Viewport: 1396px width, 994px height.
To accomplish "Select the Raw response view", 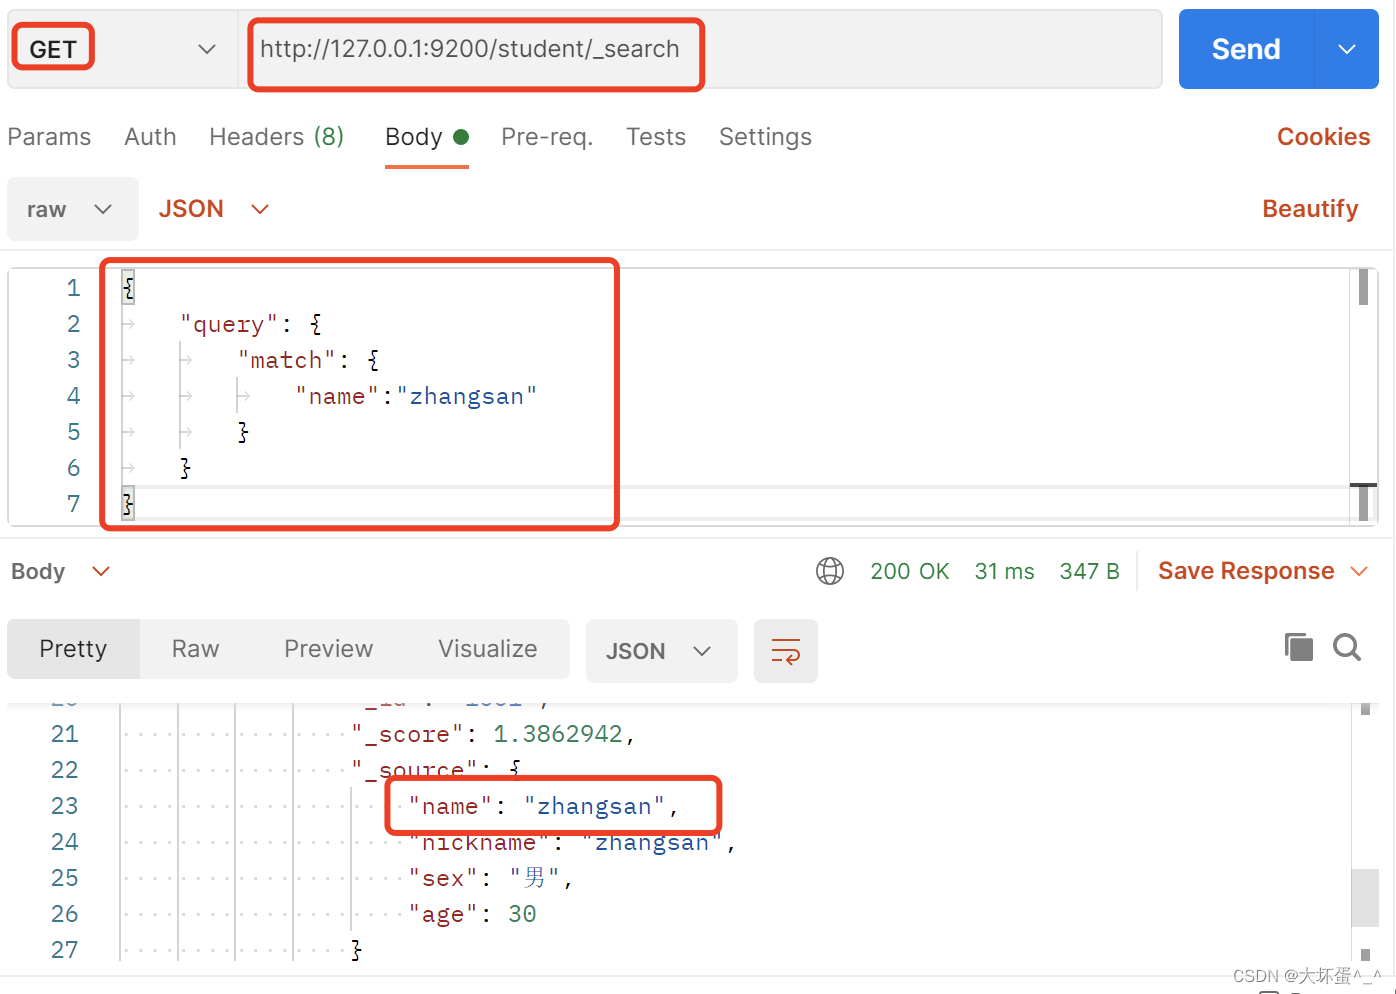I will point(195,649).
